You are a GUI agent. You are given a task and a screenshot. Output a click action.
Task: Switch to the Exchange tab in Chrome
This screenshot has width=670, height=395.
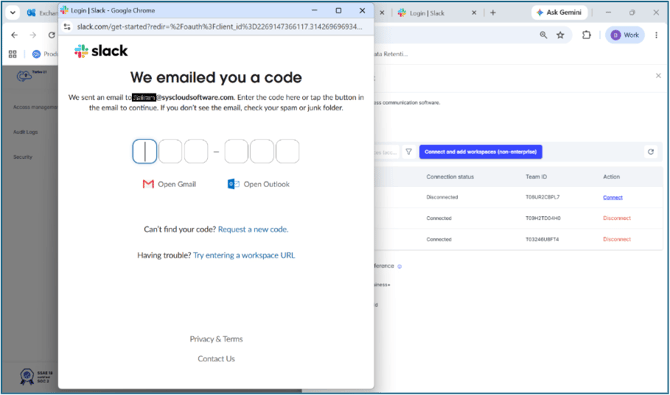43,13
